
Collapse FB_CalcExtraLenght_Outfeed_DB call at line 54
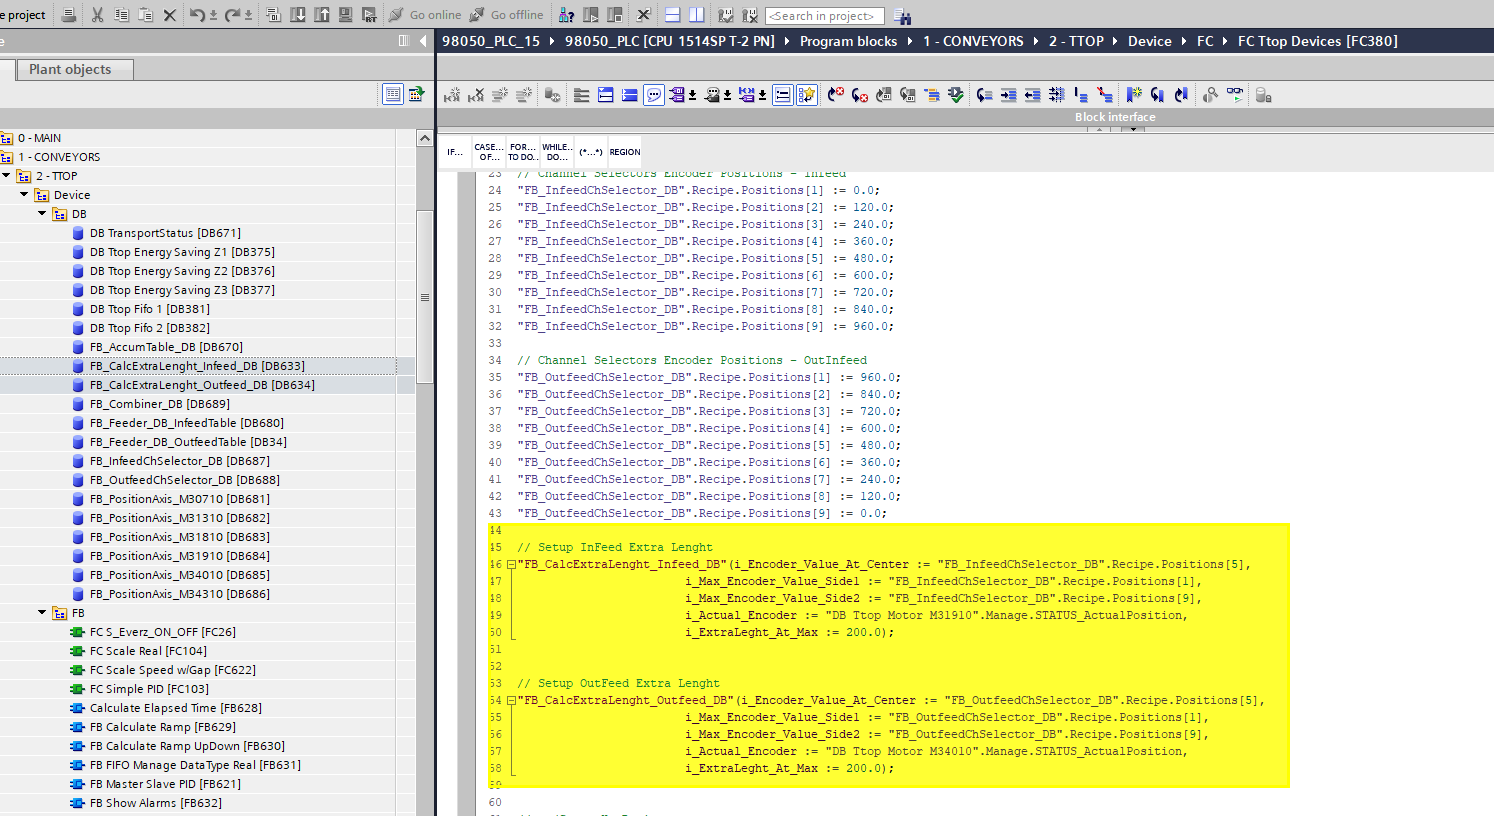coord(511,701)
